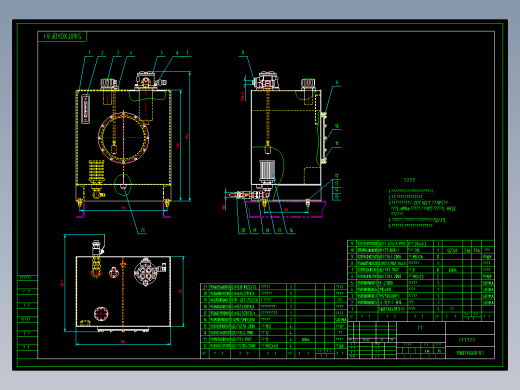Select the tall vertical dimension line right of front view
Image resolution: width=520 pixels, height=390 pixels.
coord(190,136)
